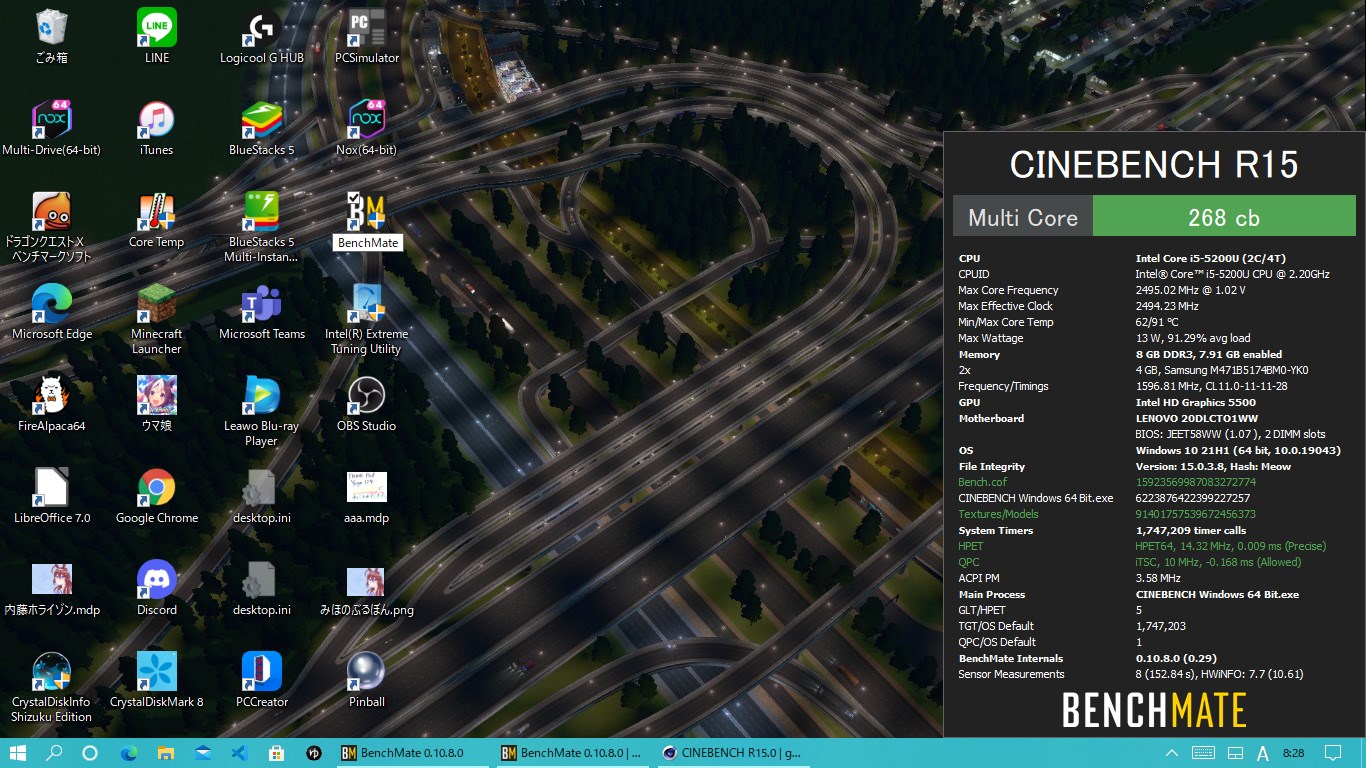The image size is (1366, 768).
Task: Click the IME 'A' input mode indicator
Action: click(x=1262, y=753)
